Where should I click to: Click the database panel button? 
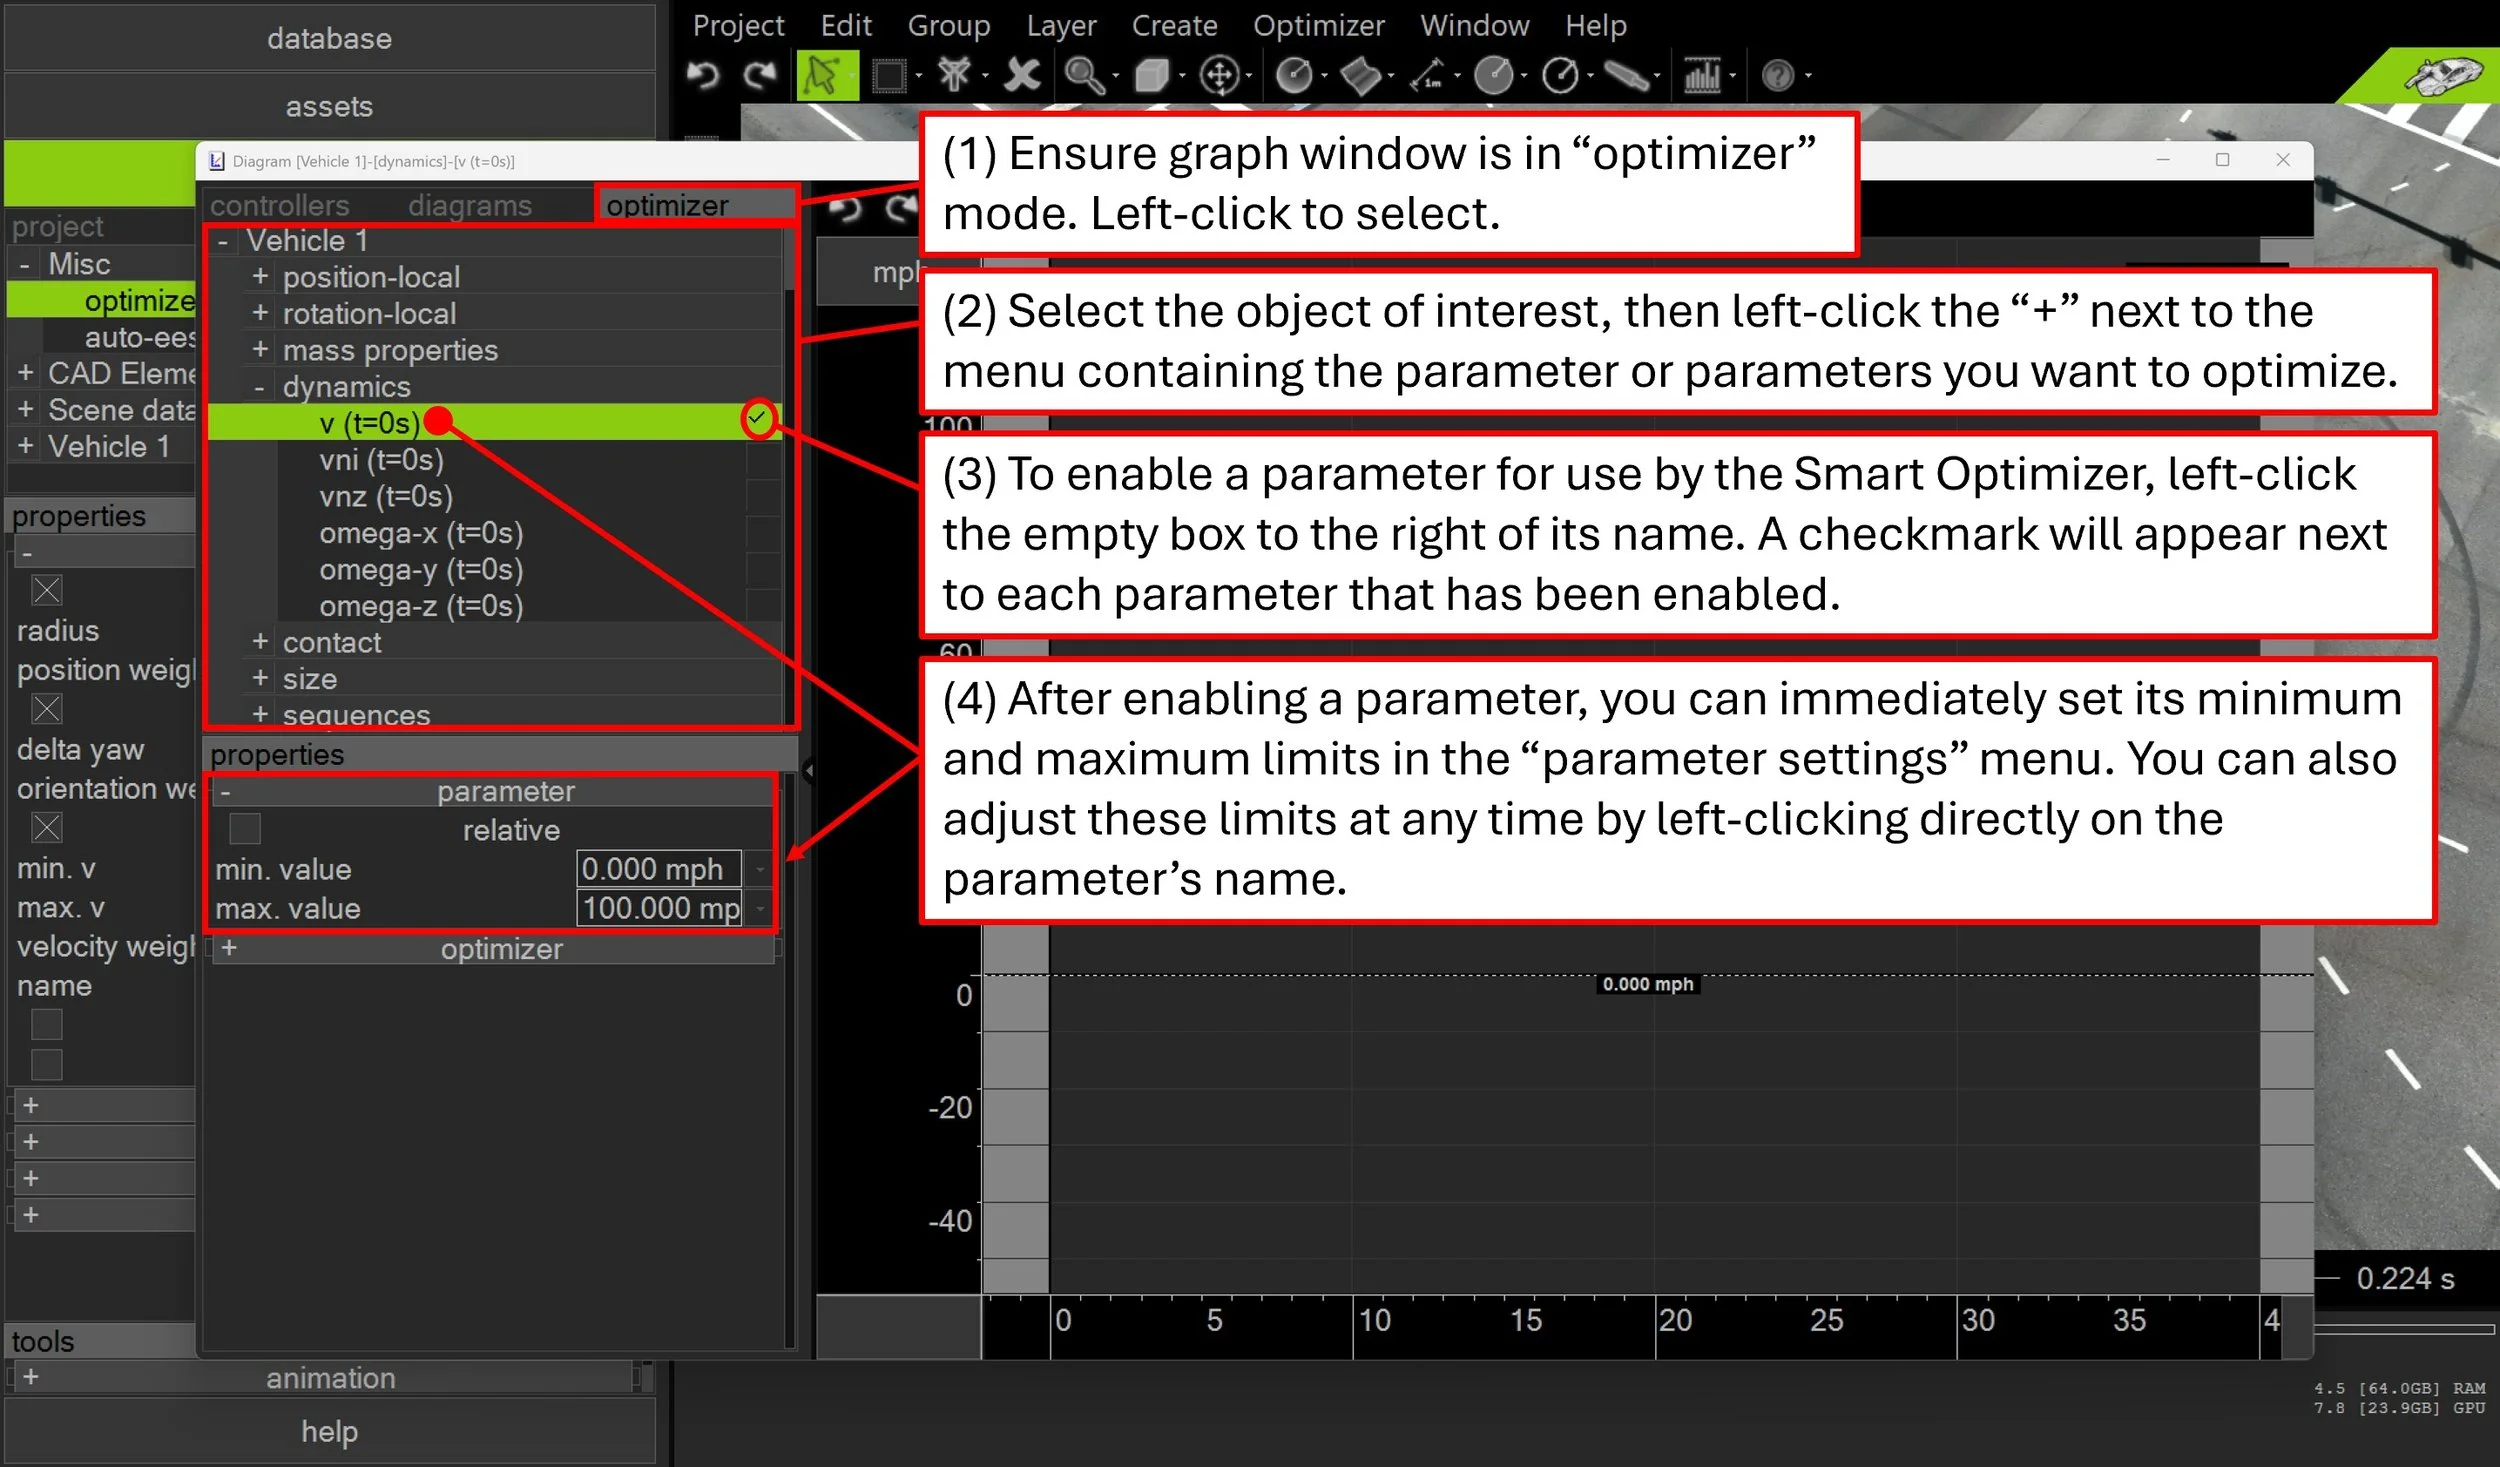[x=329, y=39]
